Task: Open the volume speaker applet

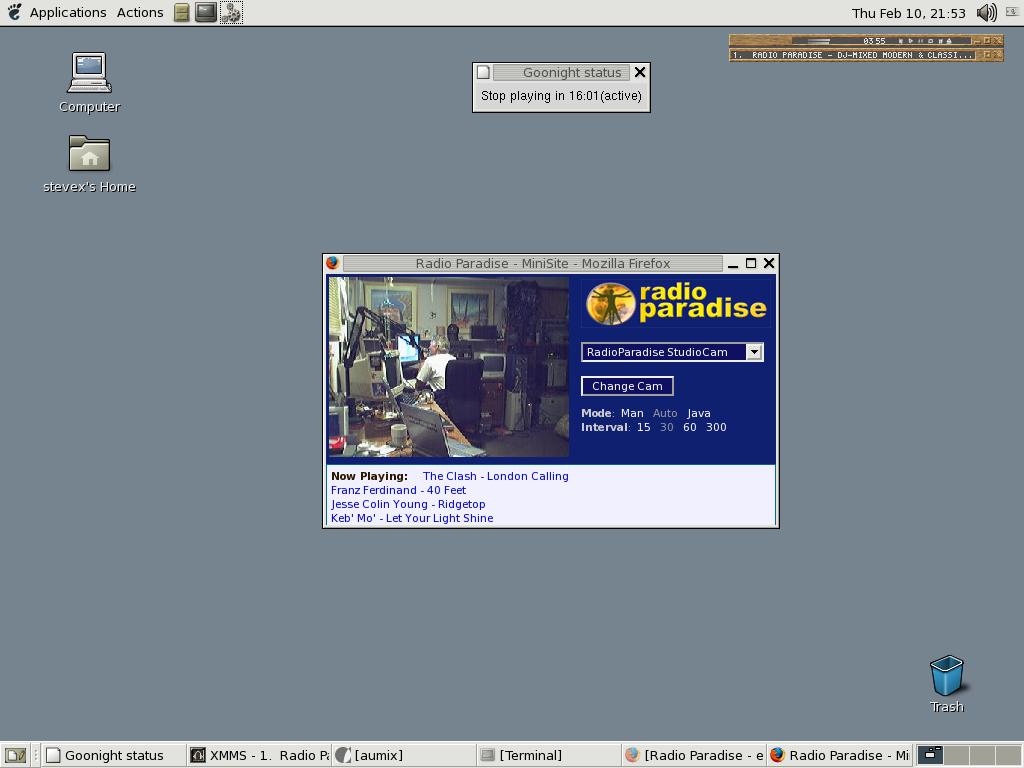Action: click(x=986, y=12)
